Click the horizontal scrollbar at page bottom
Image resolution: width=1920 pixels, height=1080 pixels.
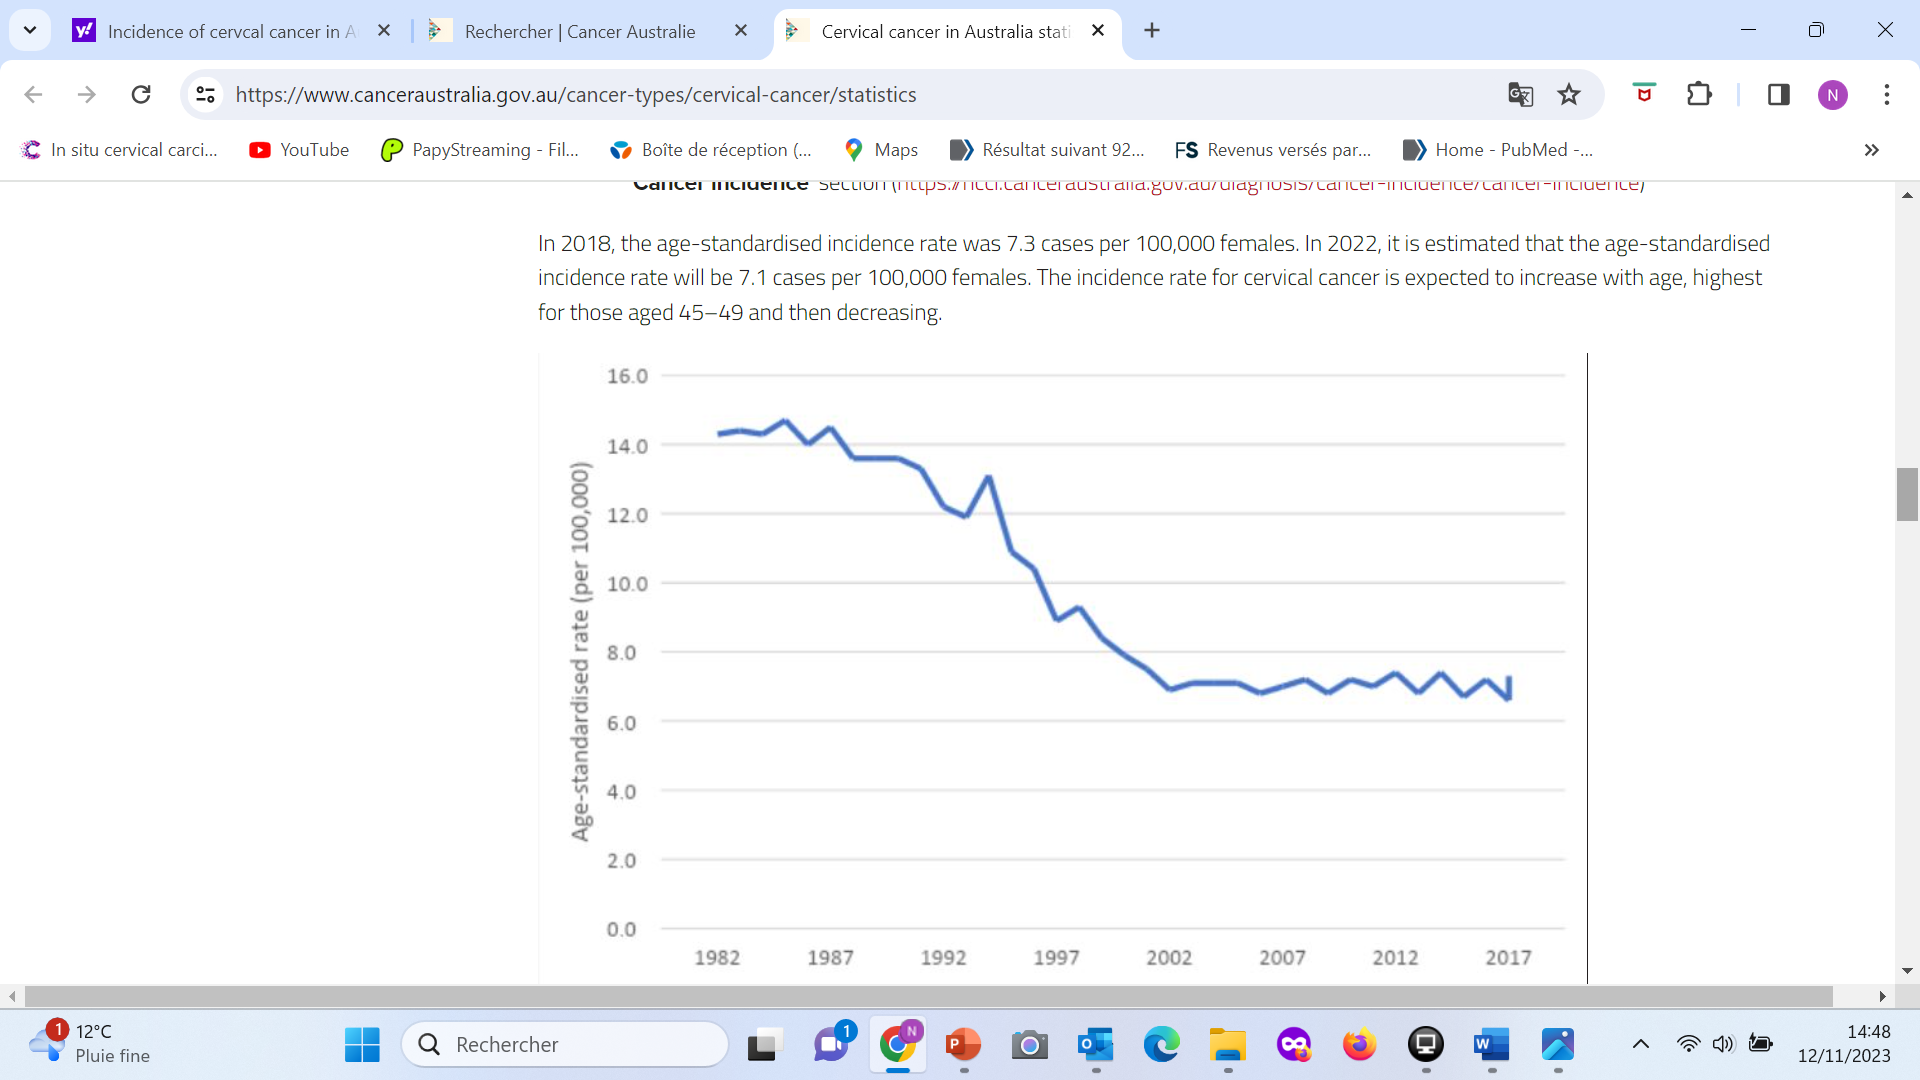click(x=928, y=996)
